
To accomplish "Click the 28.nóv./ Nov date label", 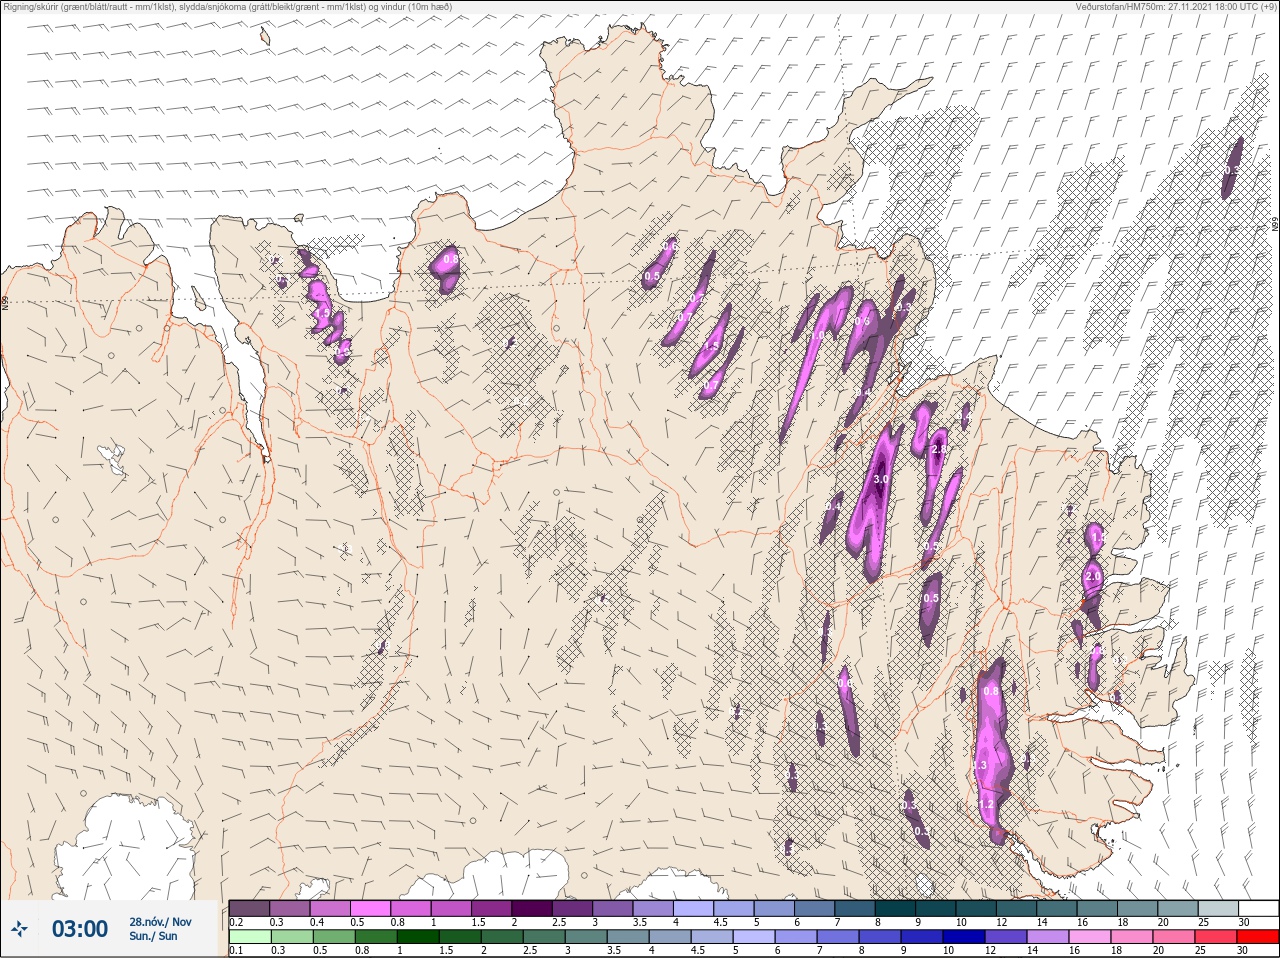I will [x=160, y=922].
